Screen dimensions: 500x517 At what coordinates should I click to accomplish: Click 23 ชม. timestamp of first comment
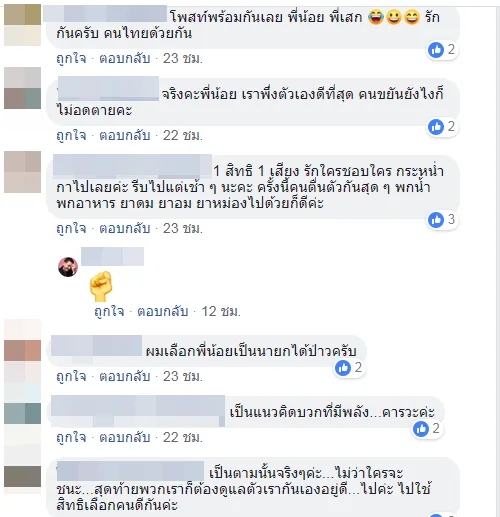(x=183, y=58)
